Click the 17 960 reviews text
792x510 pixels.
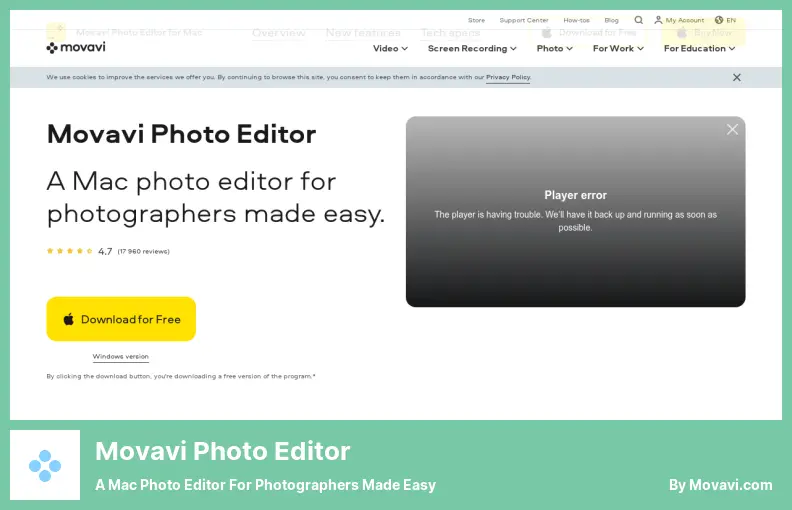click(x=143, y=251)
